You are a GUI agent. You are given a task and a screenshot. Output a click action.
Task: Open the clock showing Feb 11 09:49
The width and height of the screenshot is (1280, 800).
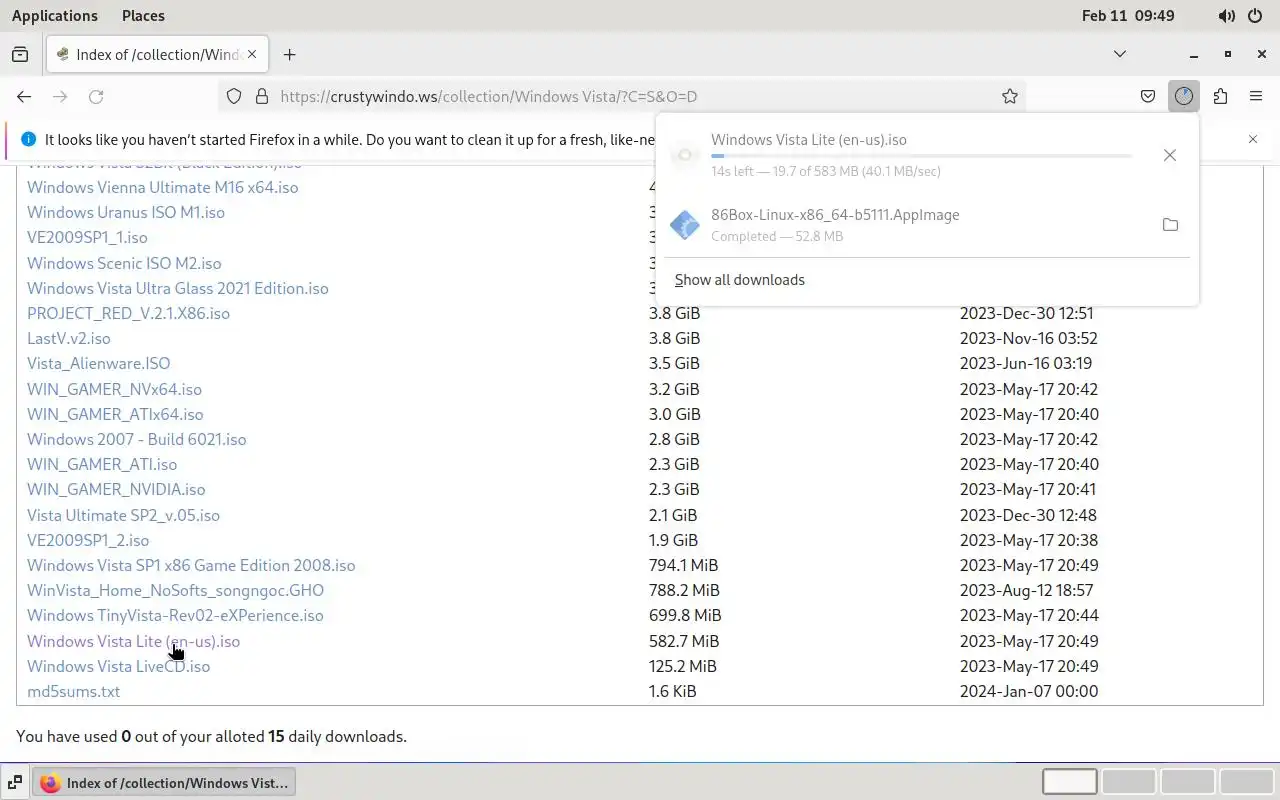coord(1128,15)
